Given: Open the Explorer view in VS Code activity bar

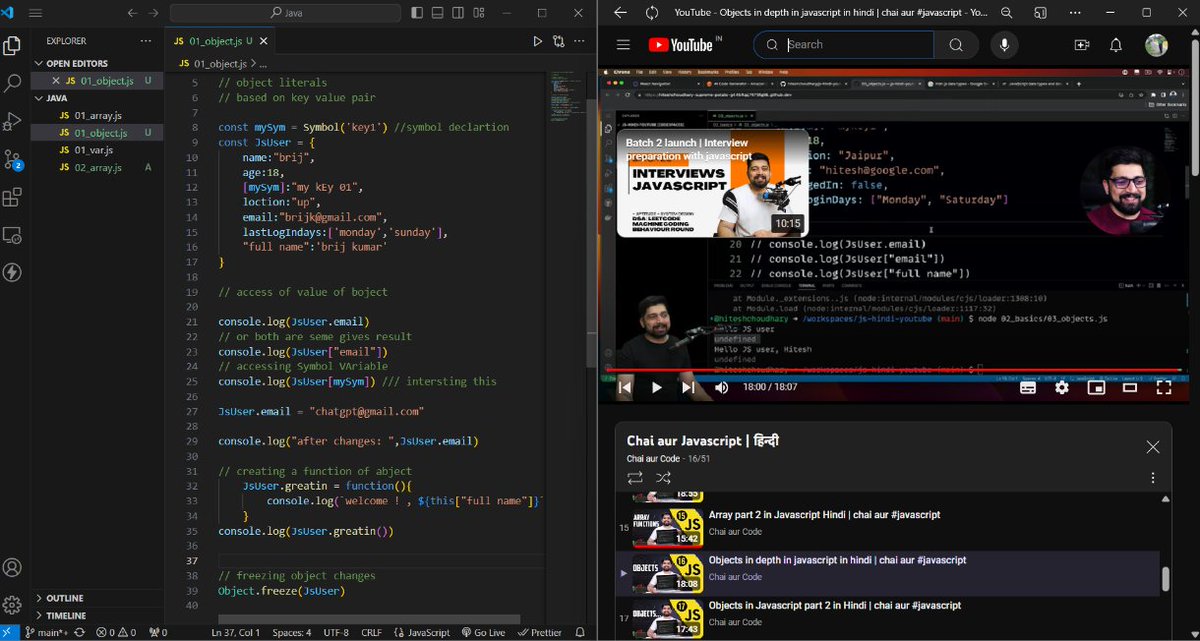Looking at the screenshot, I should pos(13,45).
